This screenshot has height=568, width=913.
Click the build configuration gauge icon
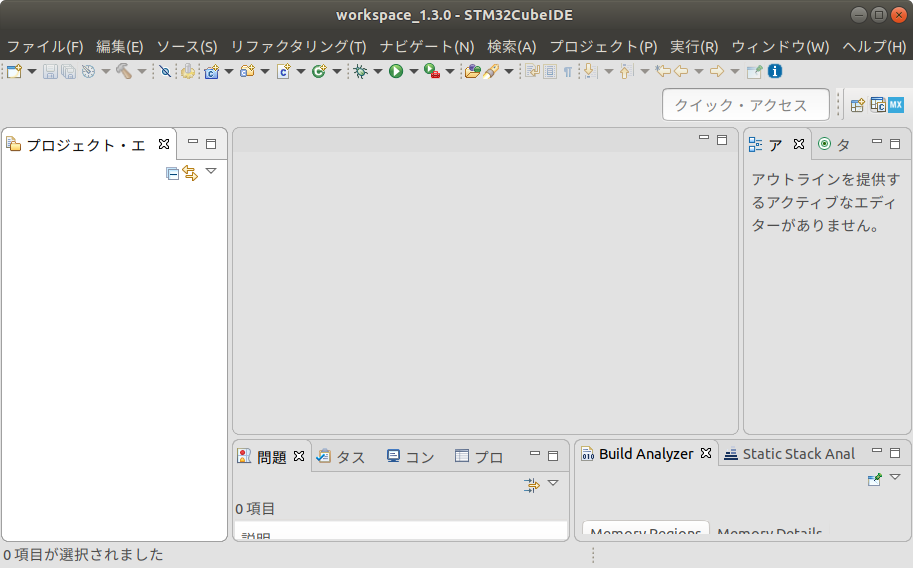[88, 72]
